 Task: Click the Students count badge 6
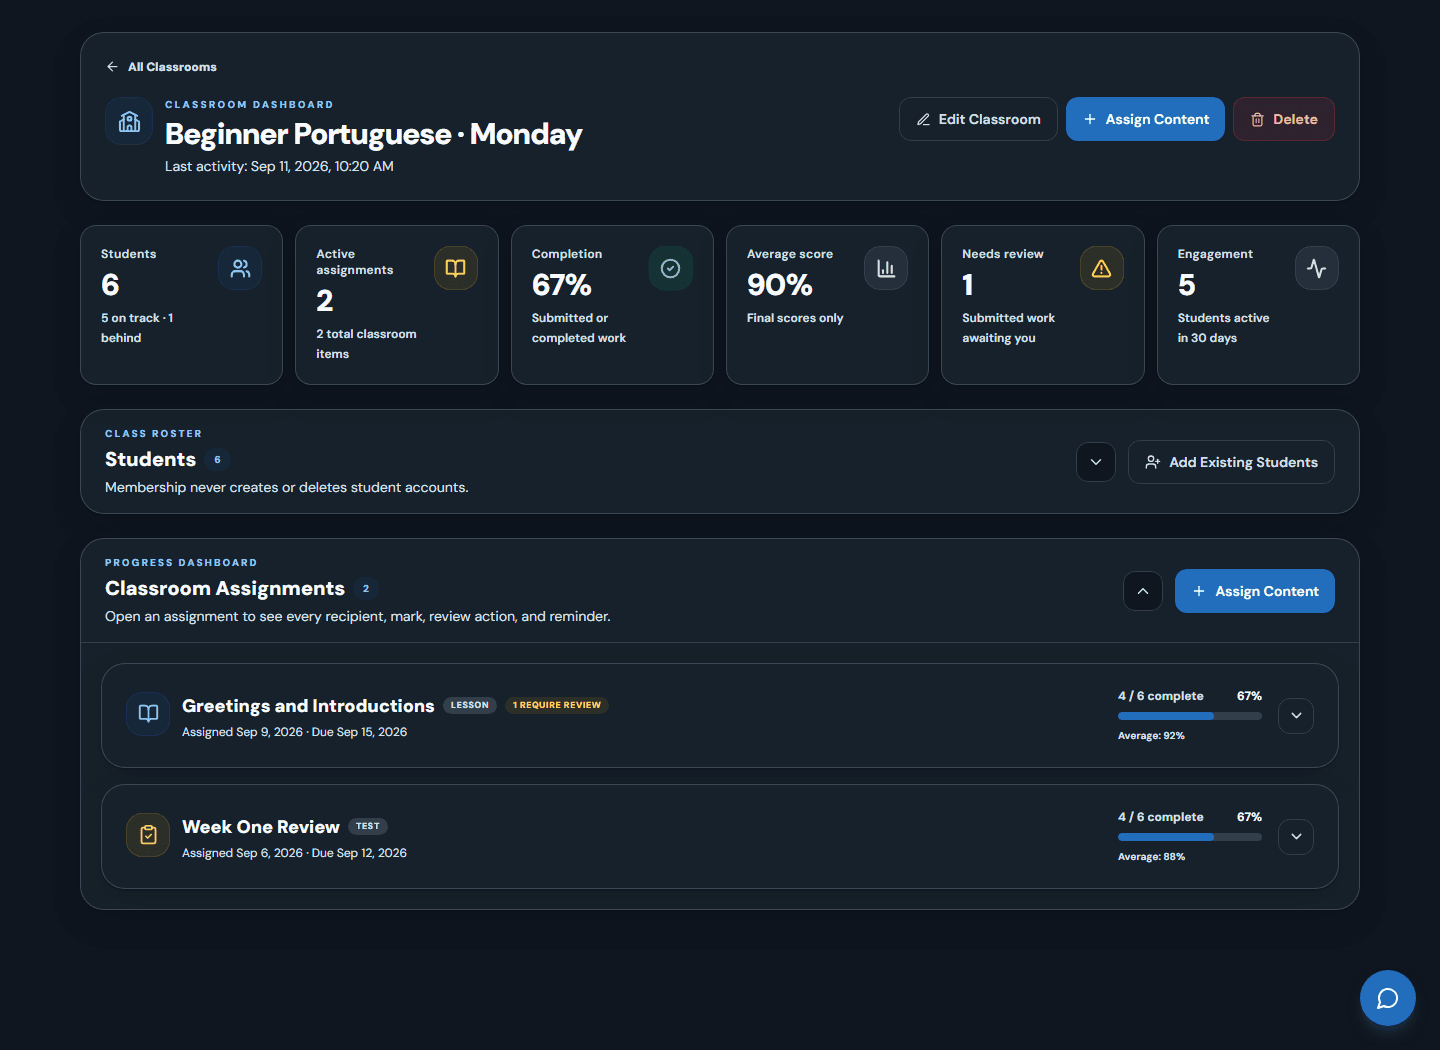[x=217, y=460]
